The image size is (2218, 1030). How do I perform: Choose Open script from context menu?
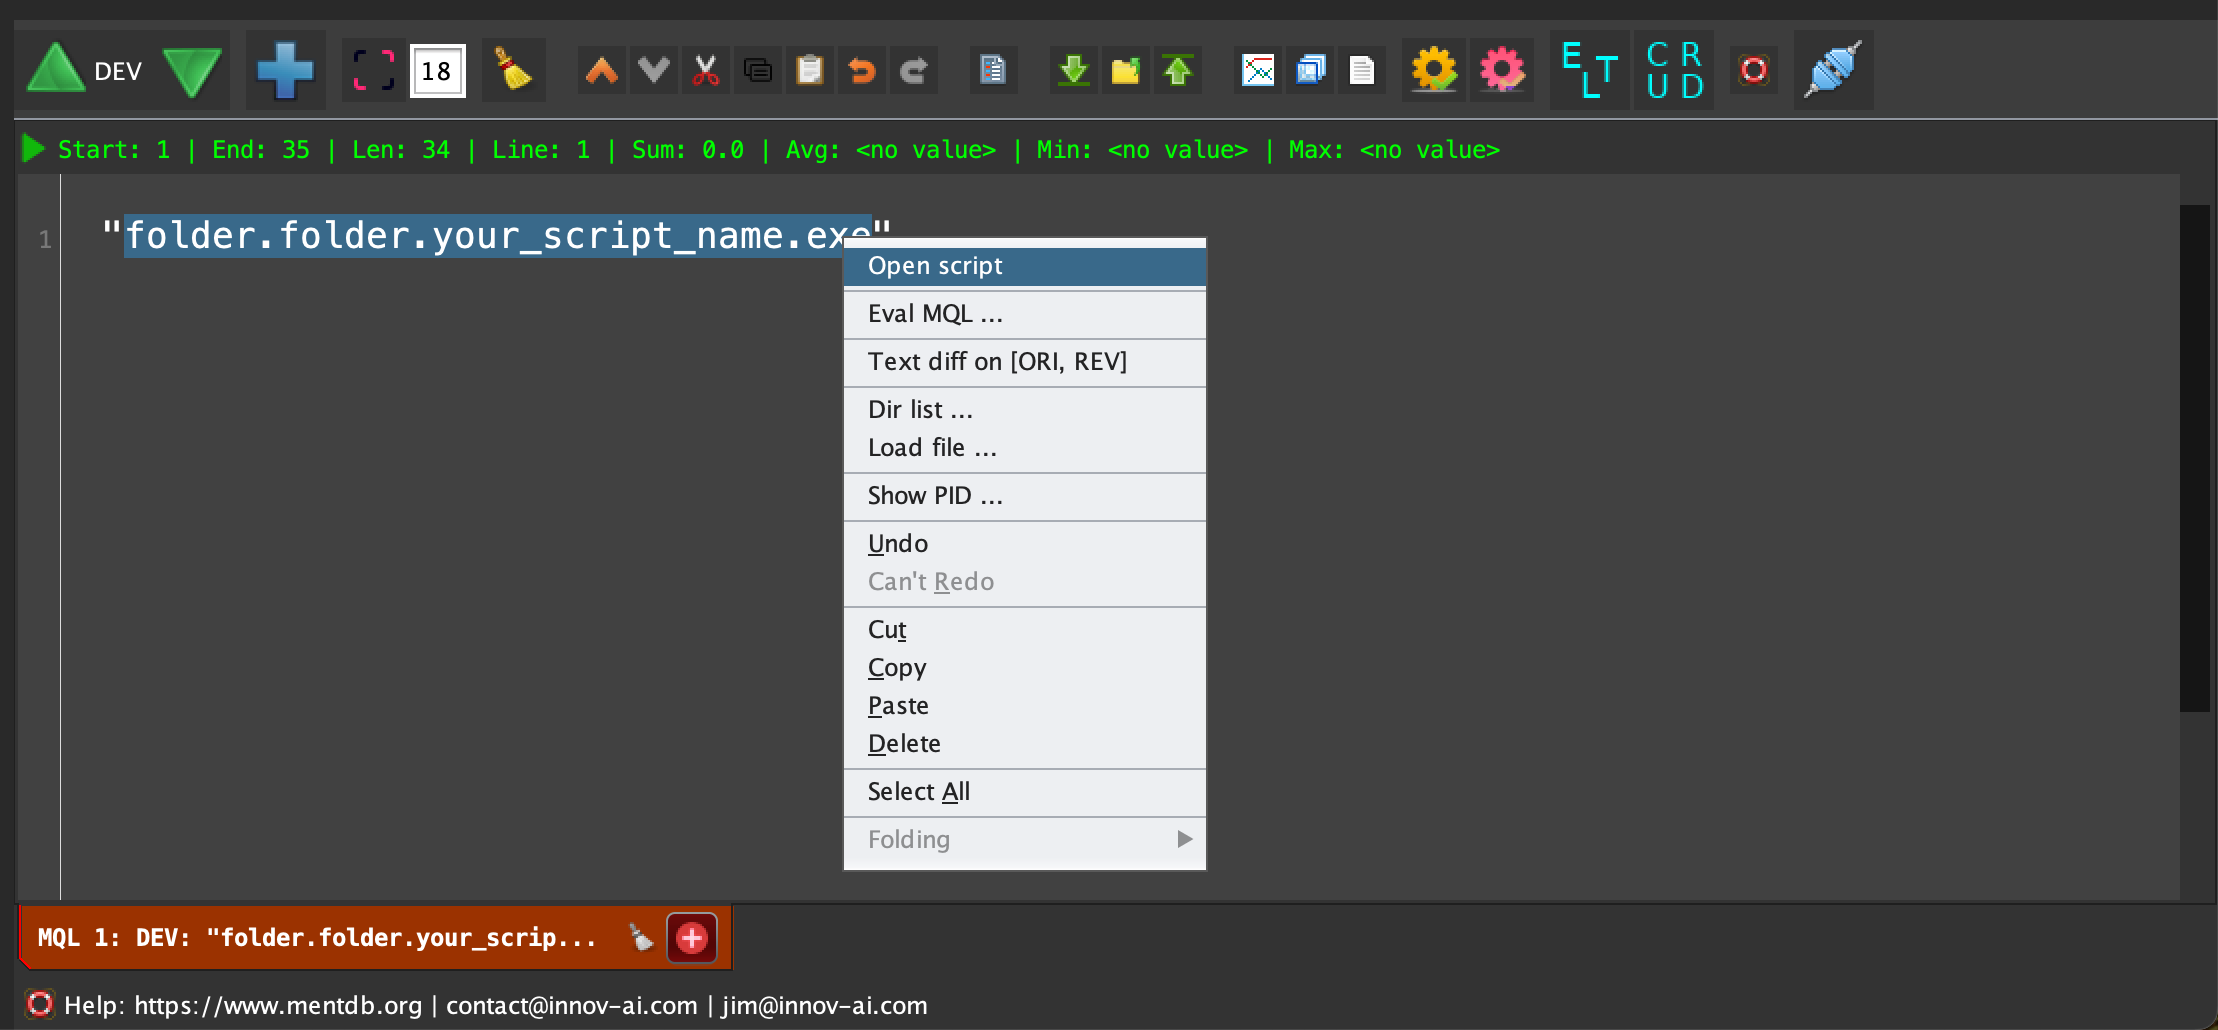(1024, 266)
